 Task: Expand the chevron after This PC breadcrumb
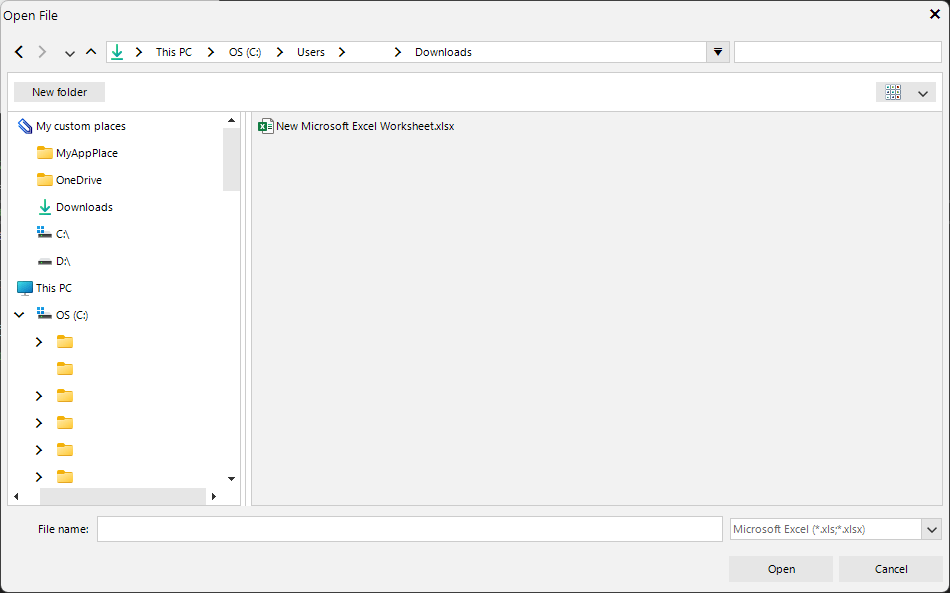point(211,52)
